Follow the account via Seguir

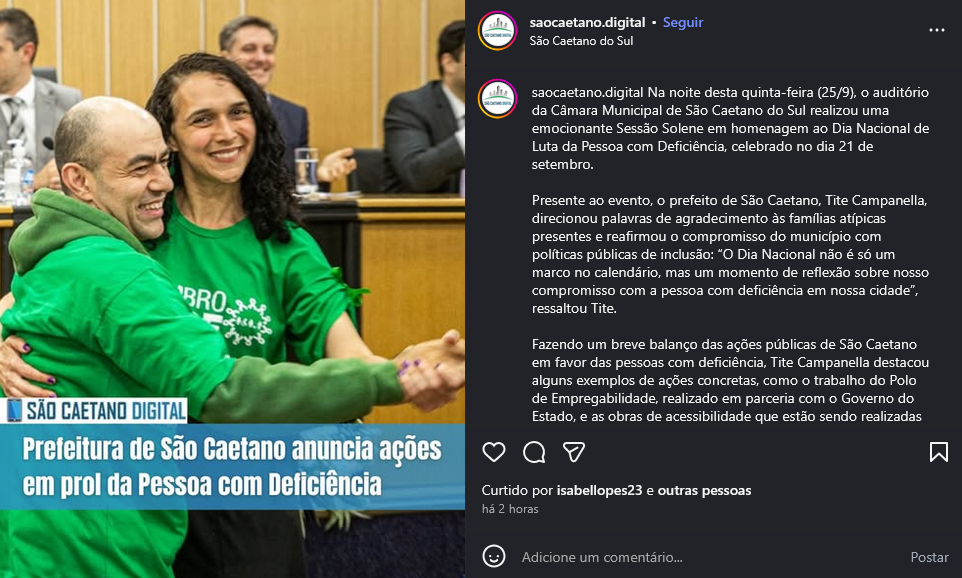683,22
